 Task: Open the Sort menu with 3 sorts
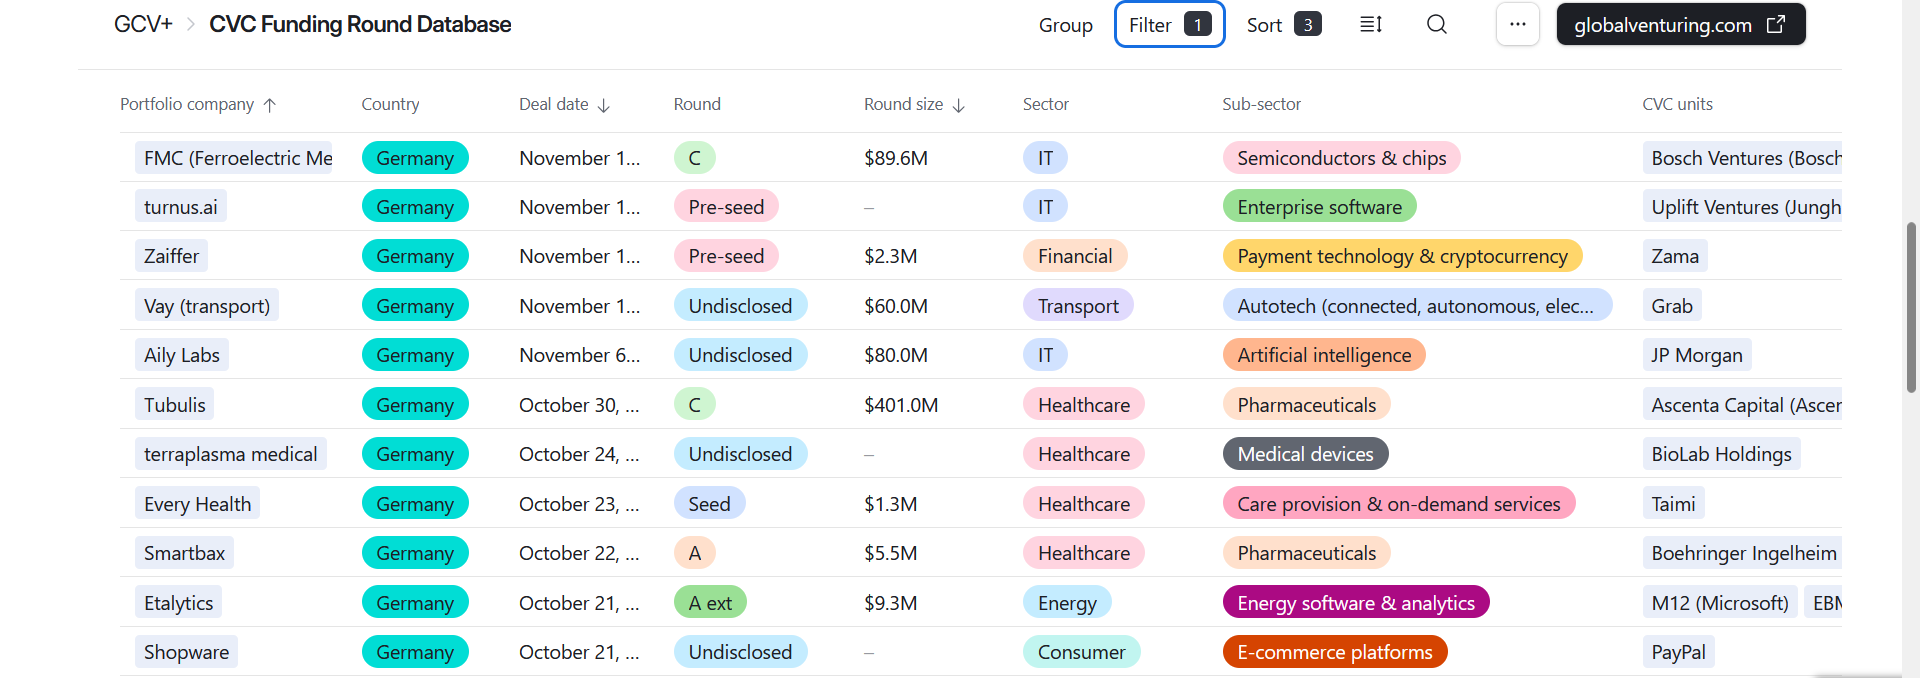coord(1283,25)
